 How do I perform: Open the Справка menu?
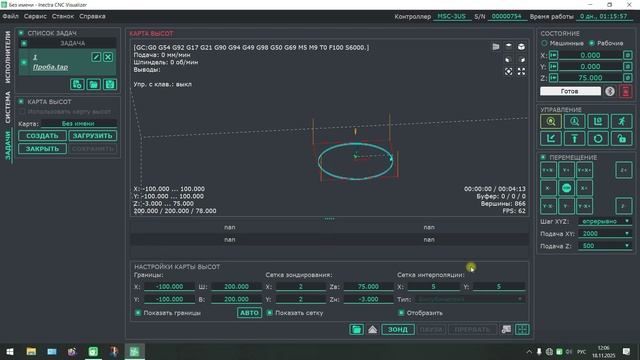pyautogui.click(x=92, y=16)
